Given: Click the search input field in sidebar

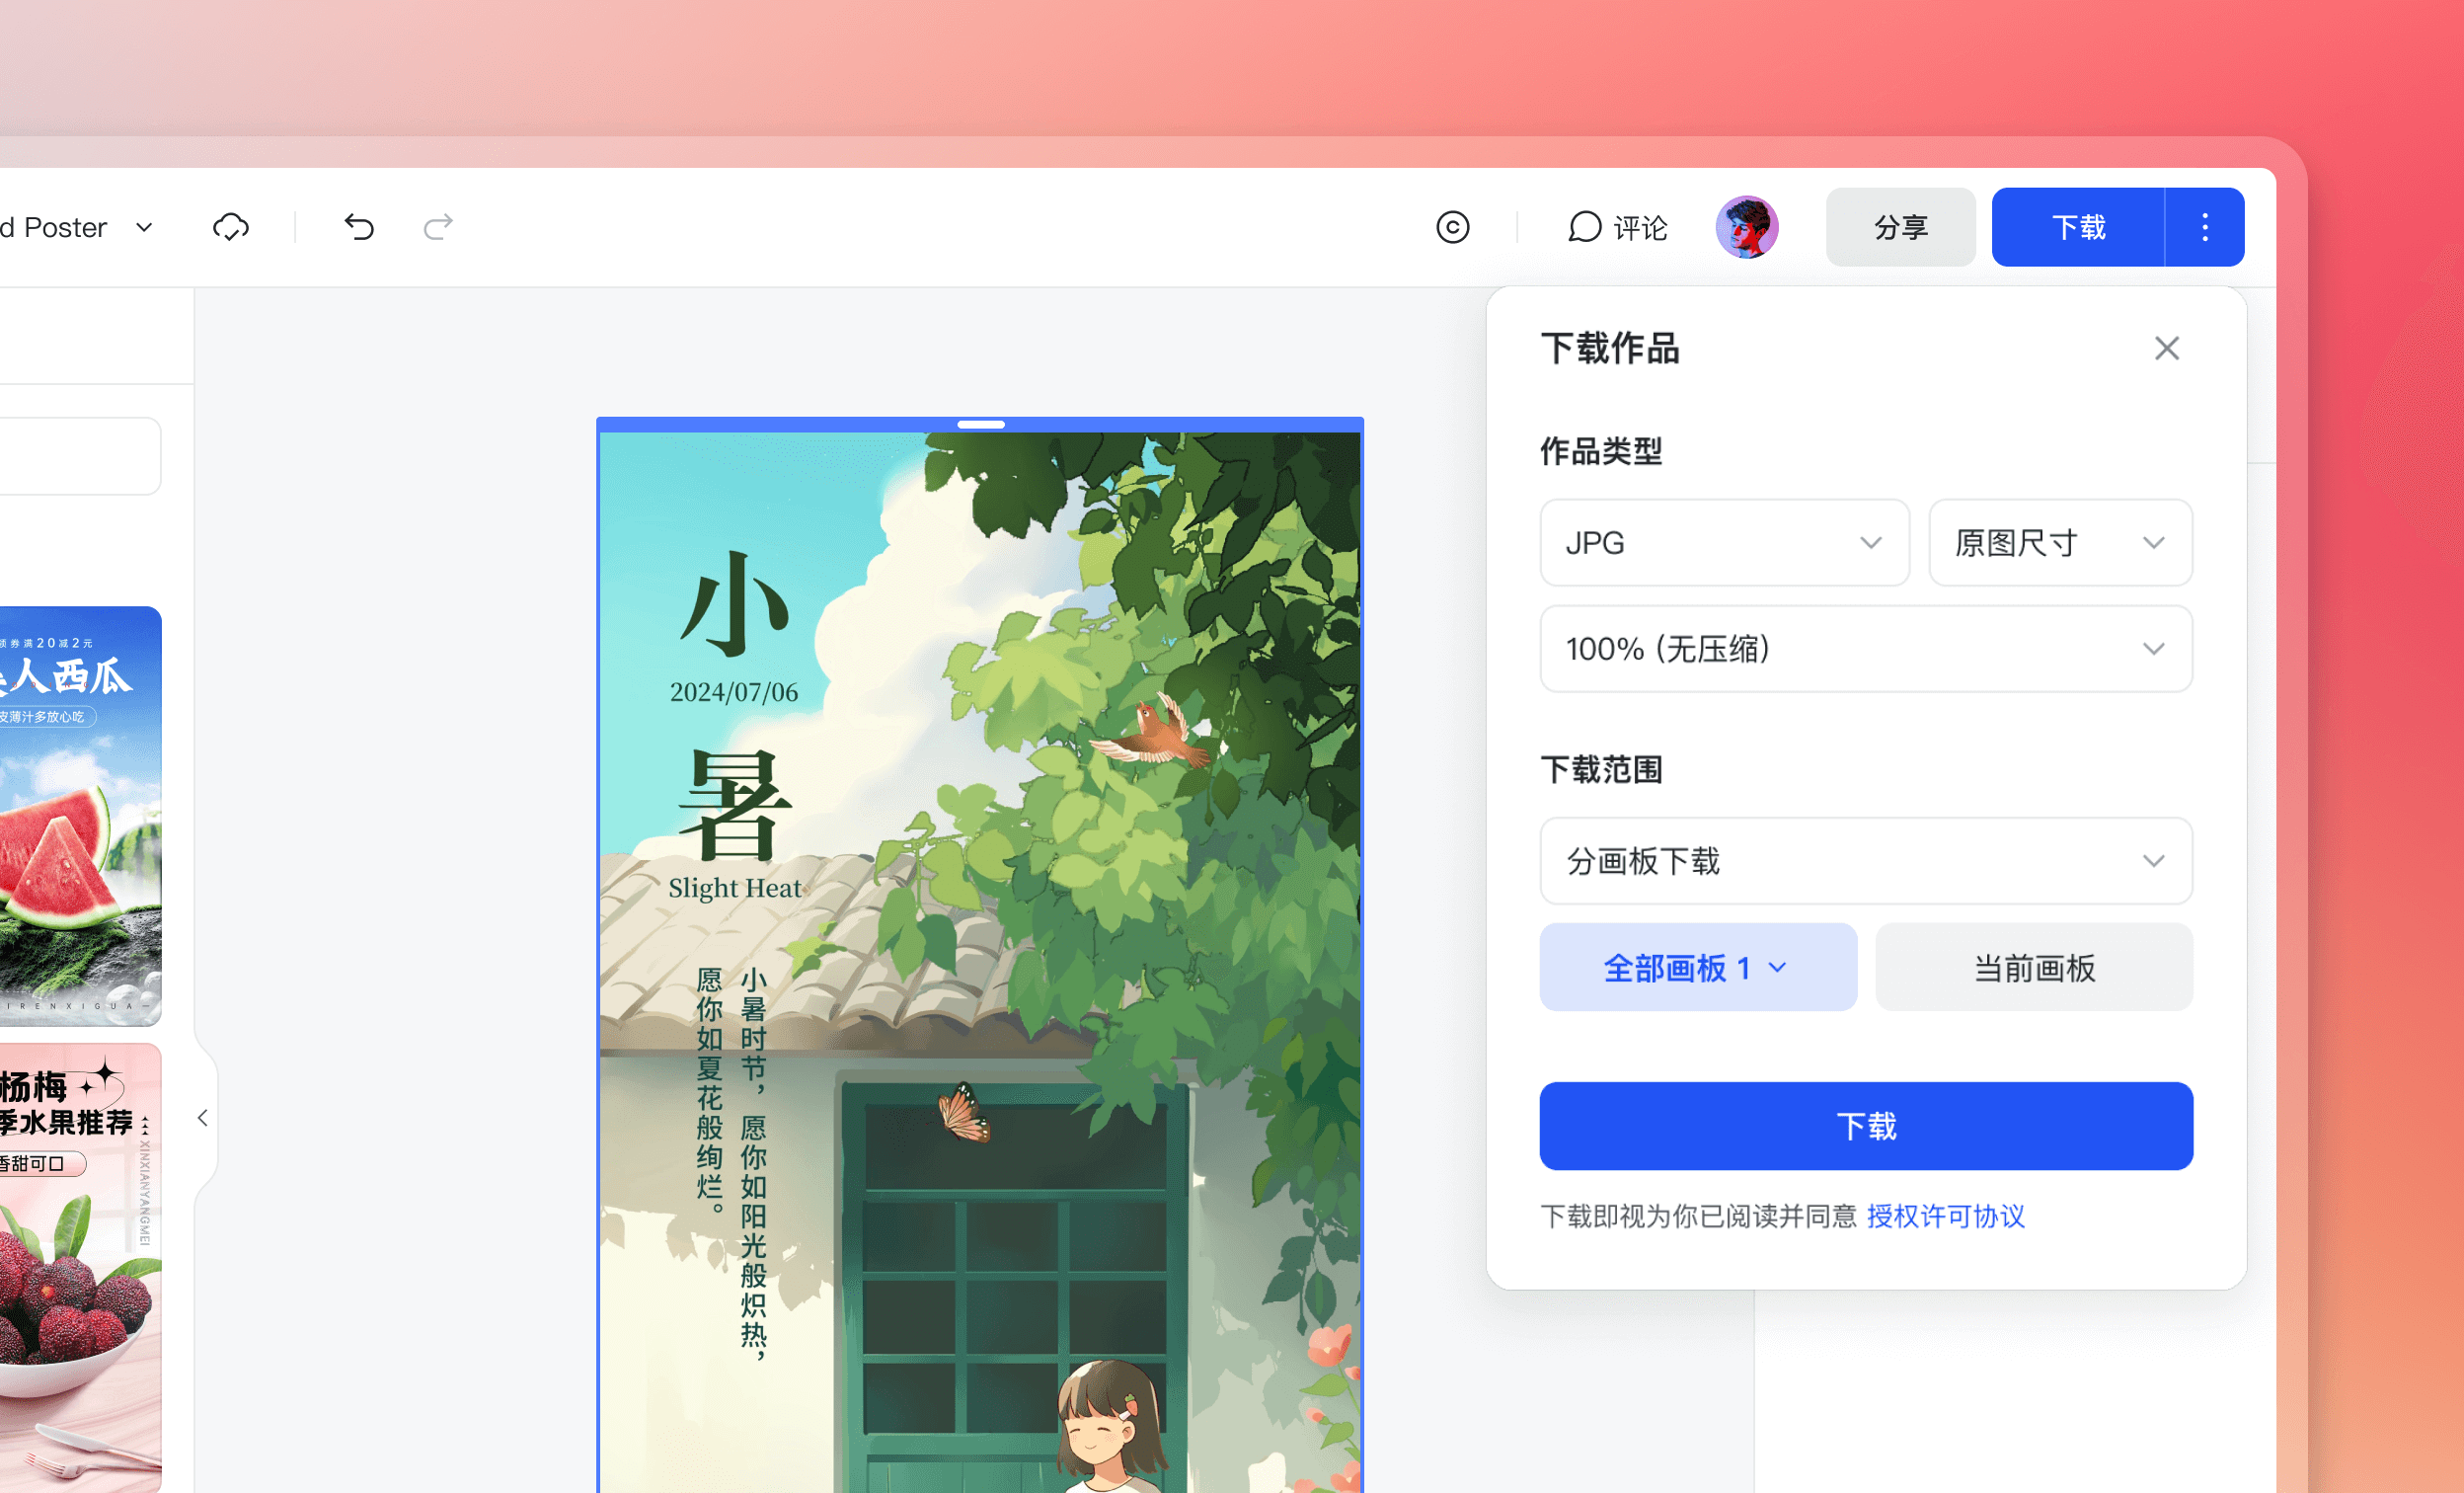Looking at the screenshot, I should (x=80, y=456).
